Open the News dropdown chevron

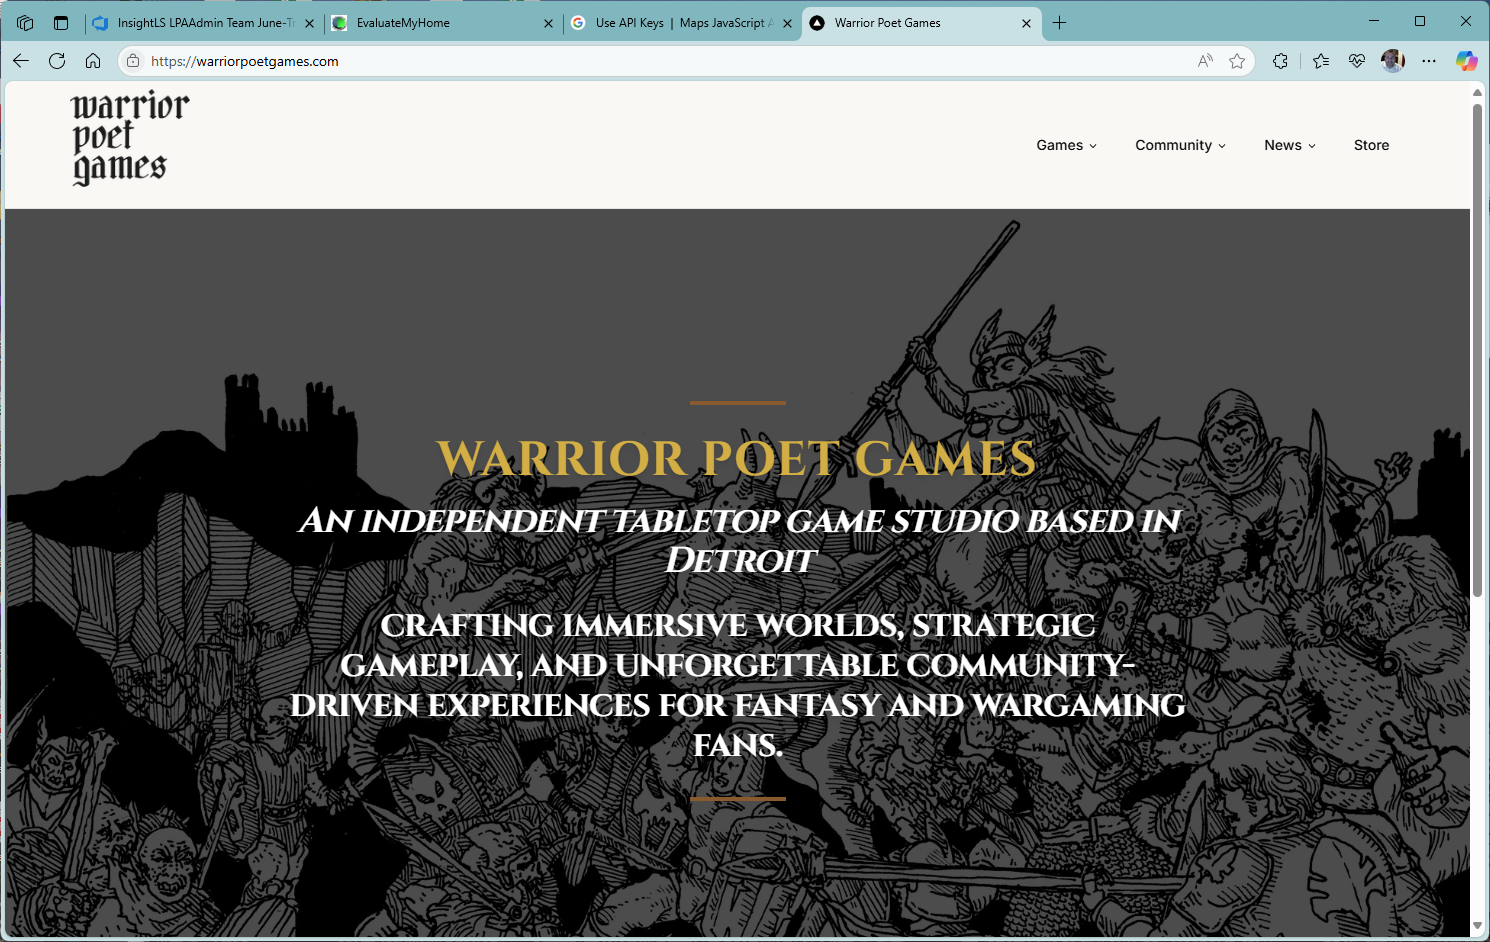tap(1311, 145)
